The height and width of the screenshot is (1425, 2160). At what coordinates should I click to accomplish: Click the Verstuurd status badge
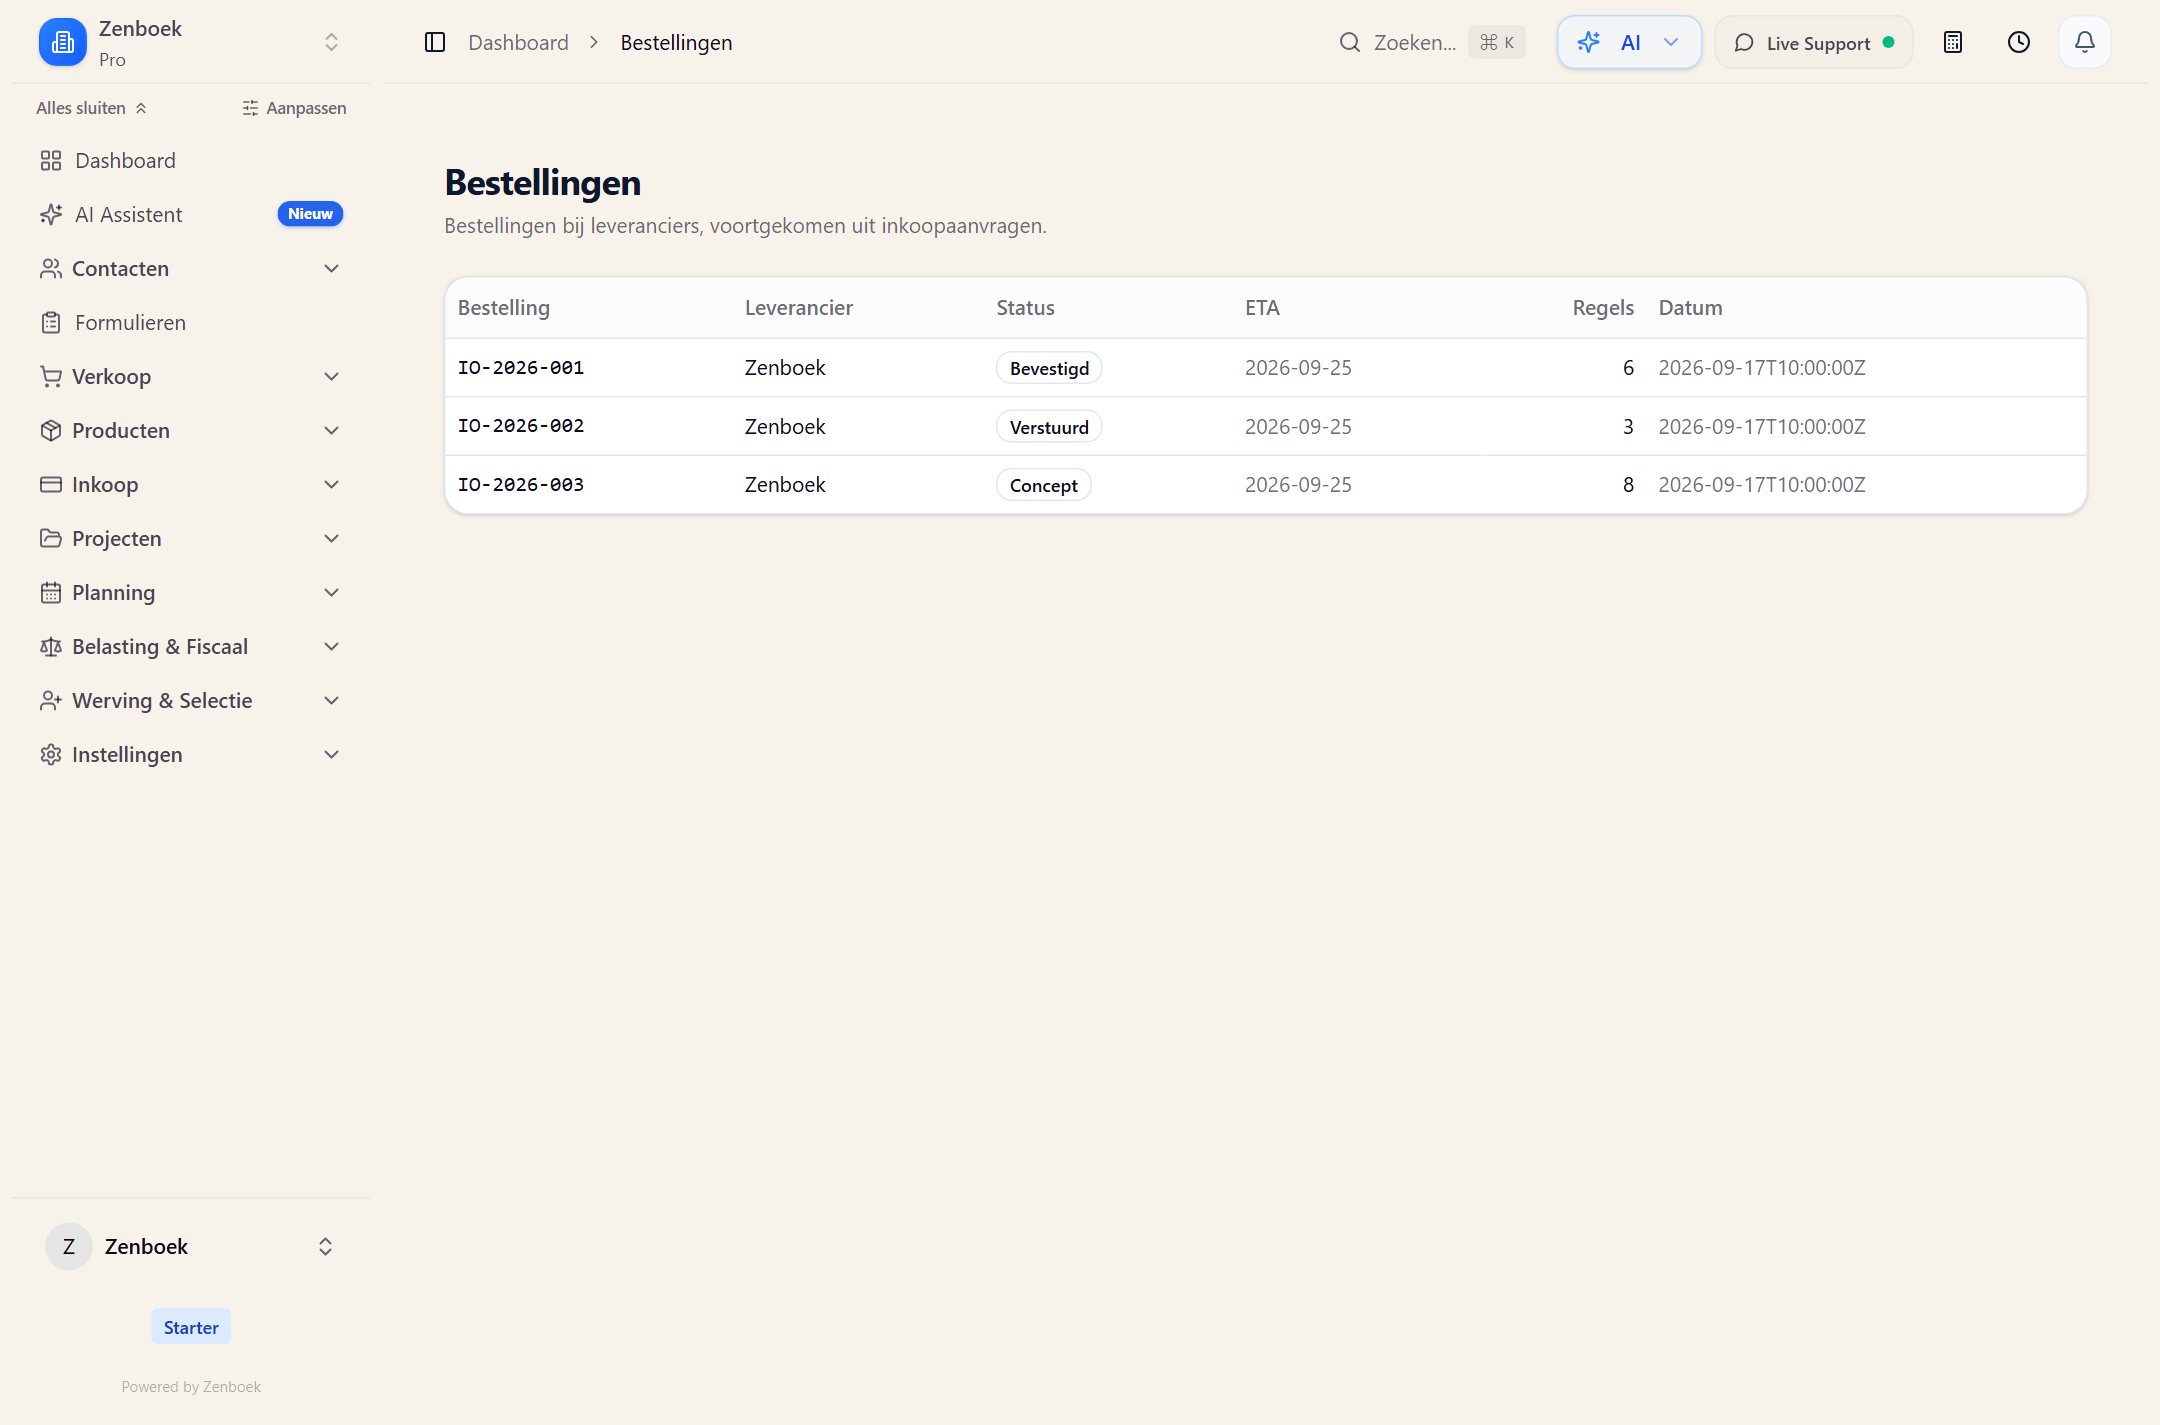1049,427
